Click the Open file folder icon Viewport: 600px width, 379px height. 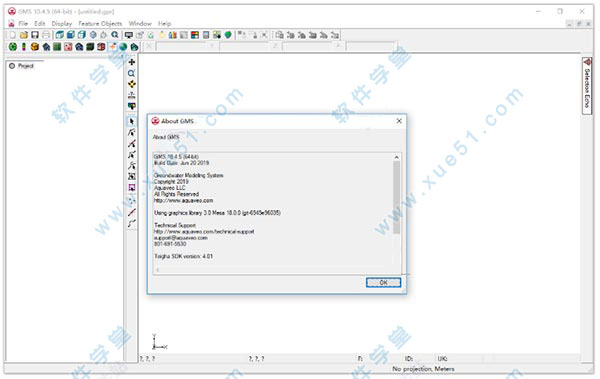[24, 35]
